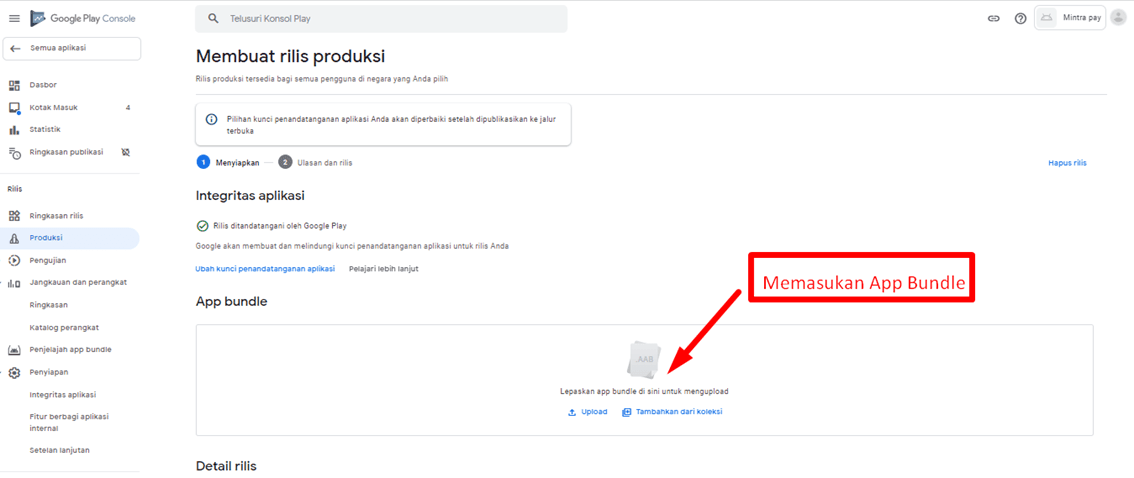Screen dimensions: 1134x478
Task: Click the Ringkasan publikasi clock icon
Action: [x=14, y=153]
